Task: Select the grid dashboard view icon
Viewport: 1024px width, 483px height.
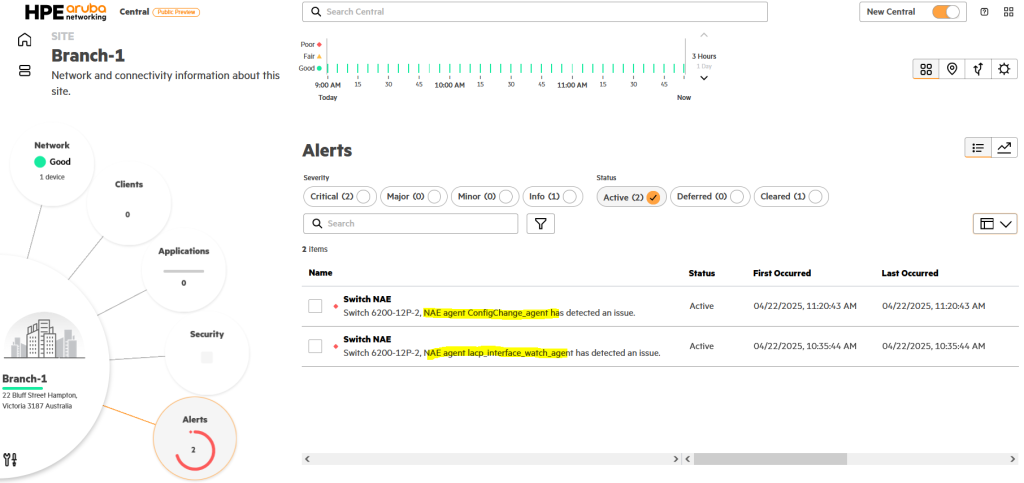Action: tap(926, 69)
